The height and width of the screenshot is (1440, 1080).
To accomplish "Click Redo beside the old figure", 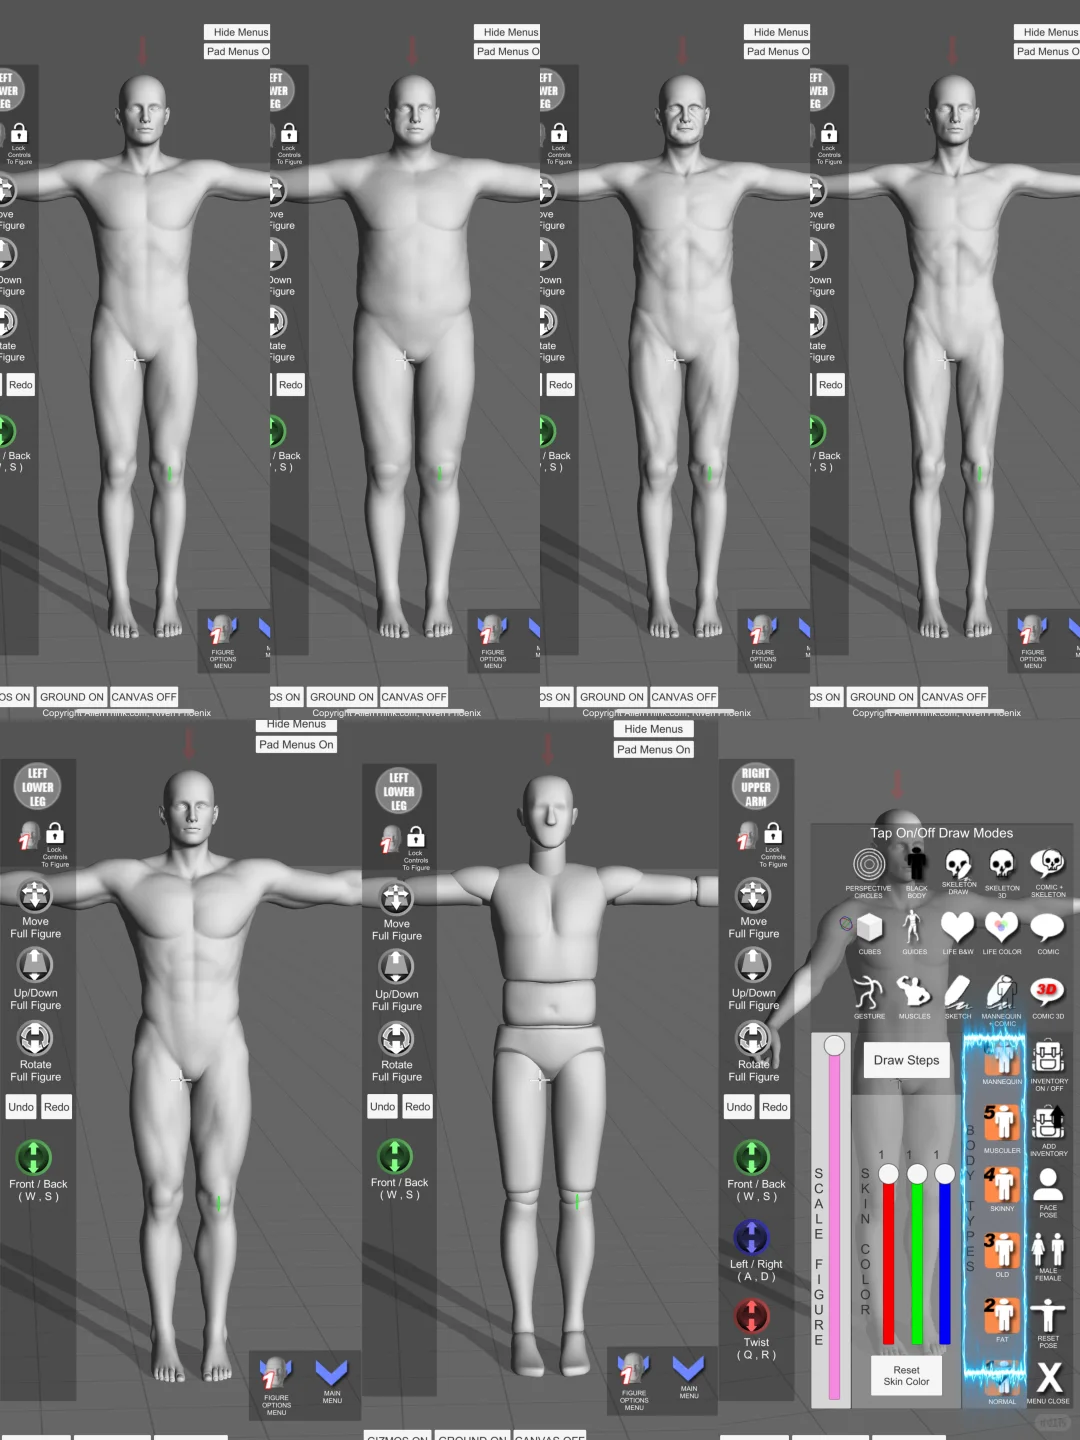I will [561, 385].
